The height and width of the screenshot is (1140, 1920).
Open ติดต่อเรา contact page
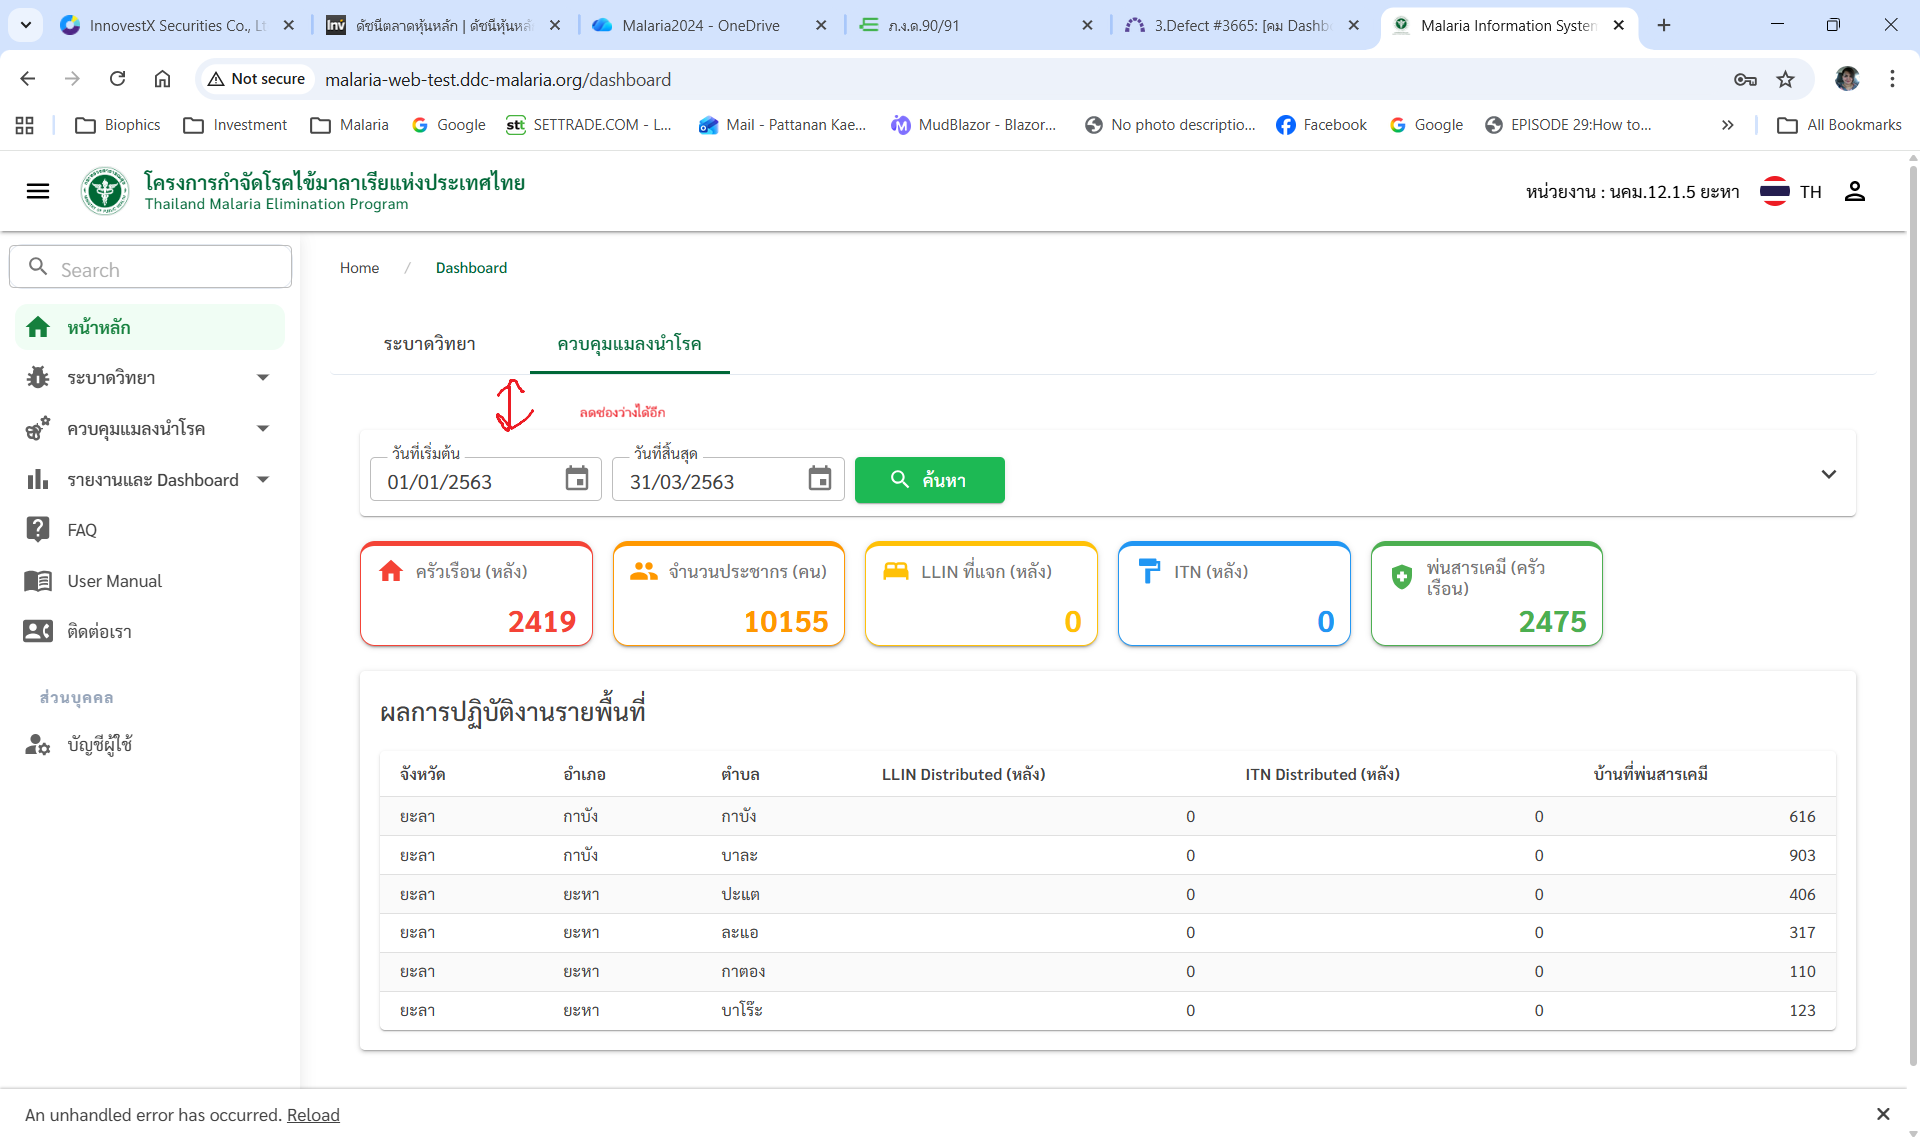(x=99, y=632)
